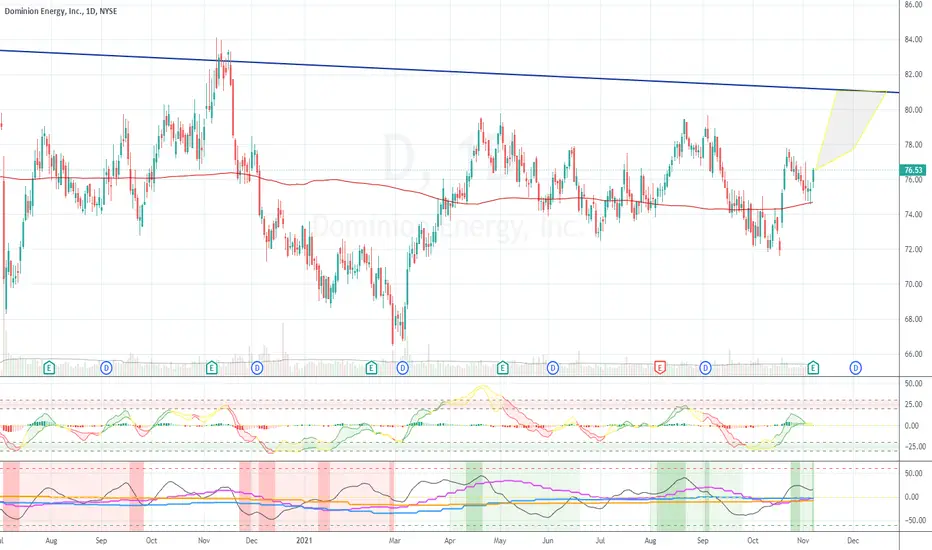Click the Apr label on time axis

coord(450,540)
